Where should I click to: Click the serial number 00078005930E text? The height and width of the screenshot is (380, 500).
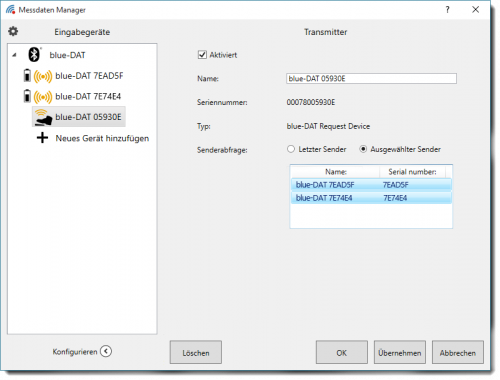(311, 102)
